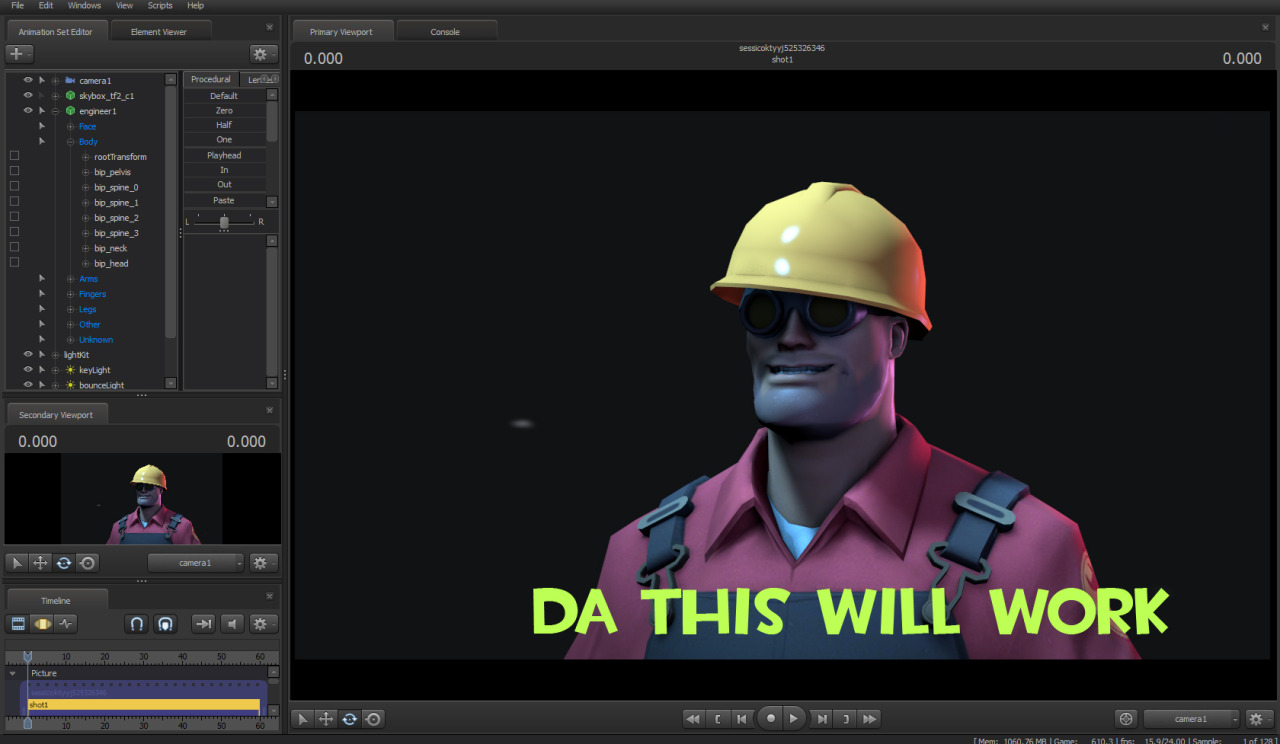Open the Scripts menu
The height and width of the screenshot is (744, 1280).
160,5
